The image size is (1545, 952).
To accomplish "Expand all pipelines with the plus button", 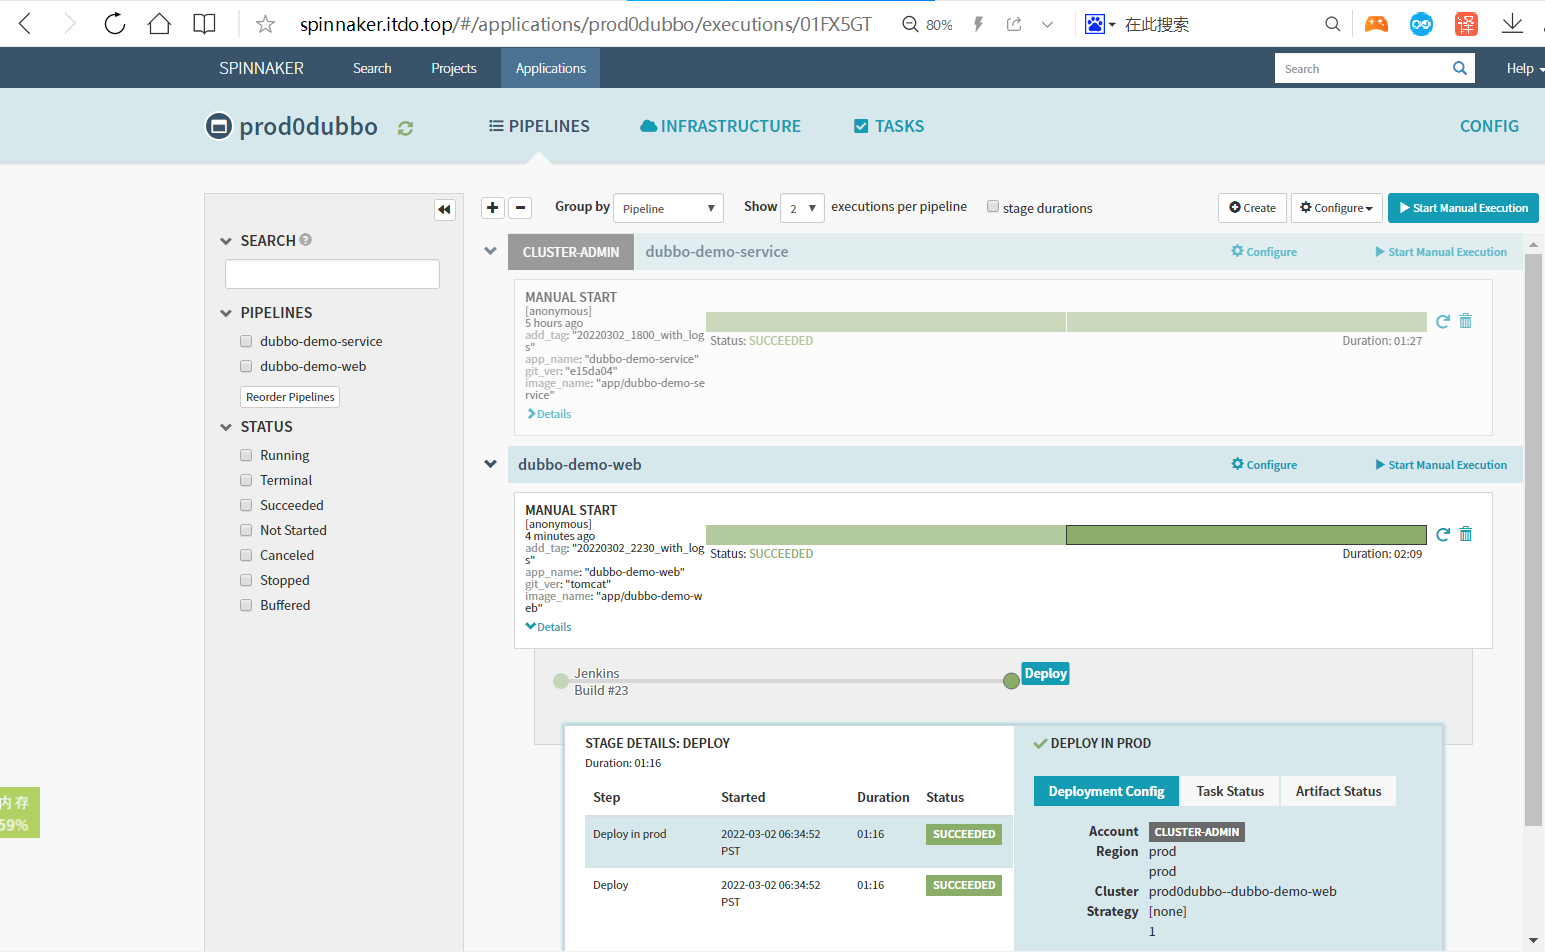I will (x=492, y=207).
